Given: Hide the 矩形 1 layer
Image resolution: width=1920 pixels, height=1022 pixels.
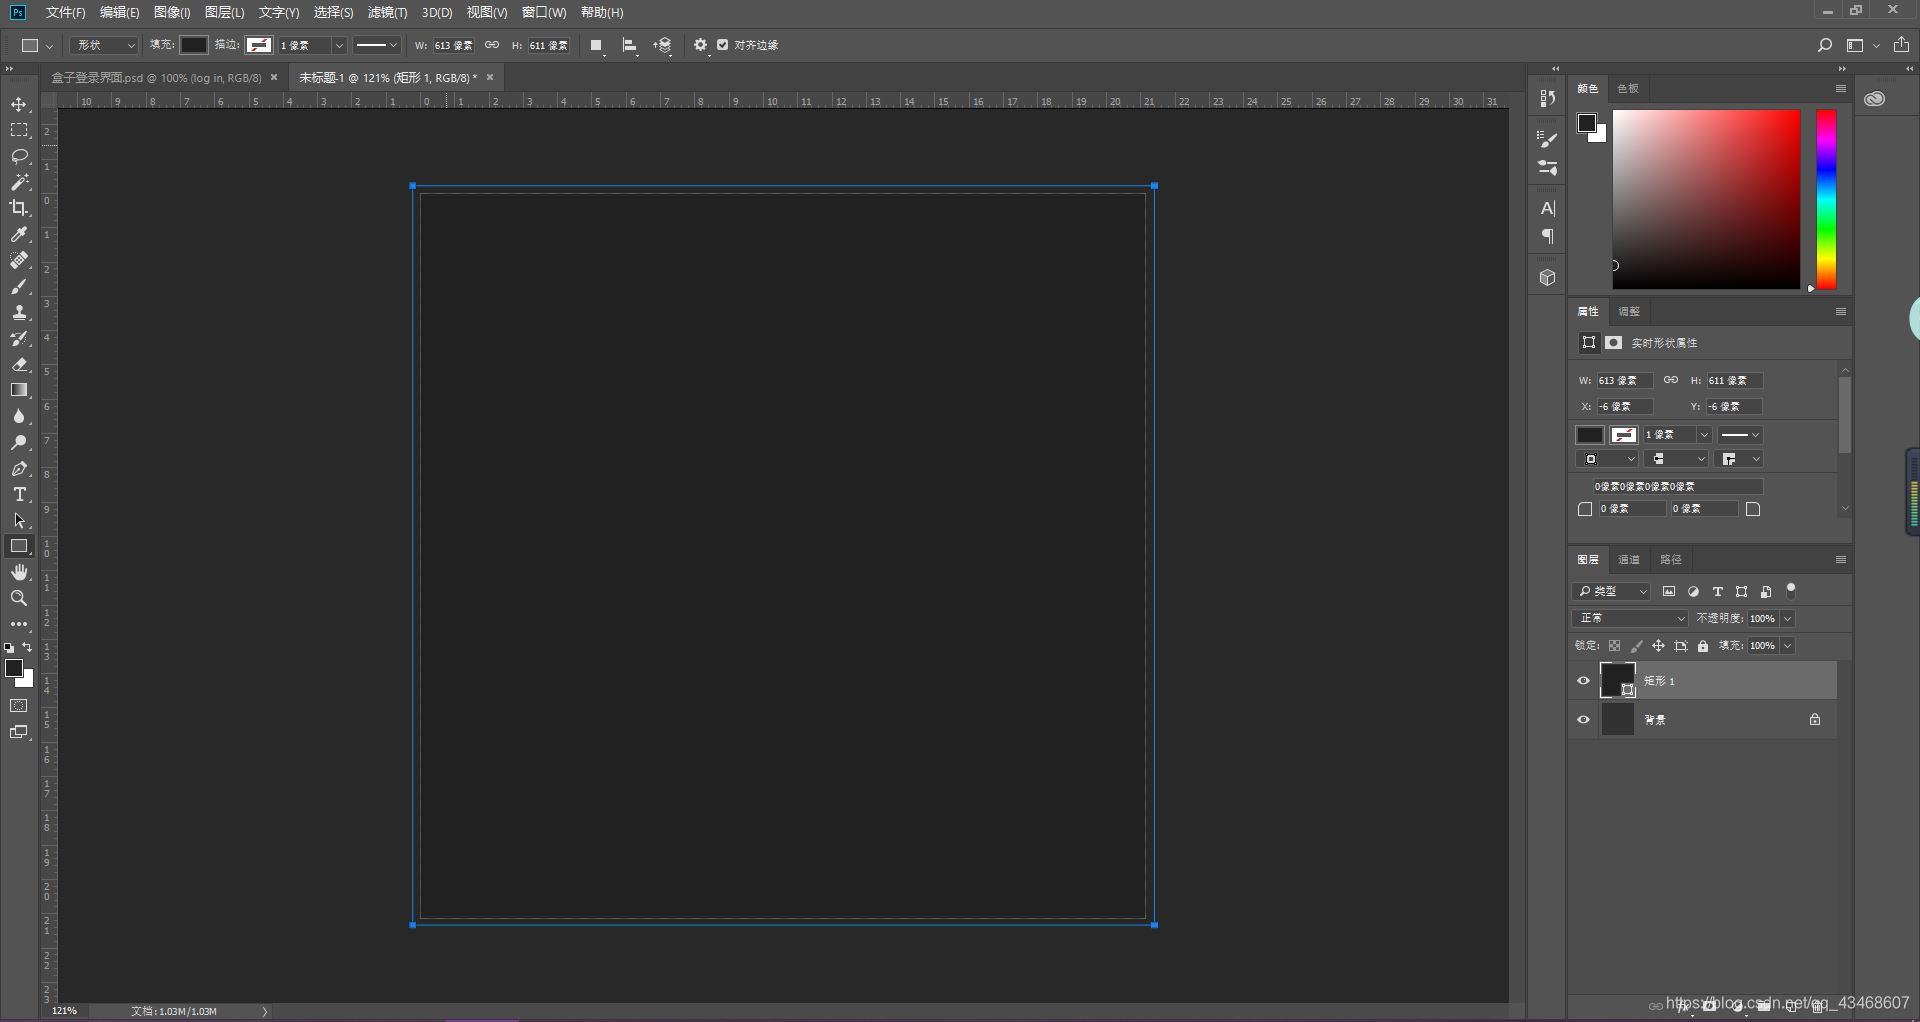Looking at the screenshot, I should point(1583,681).
